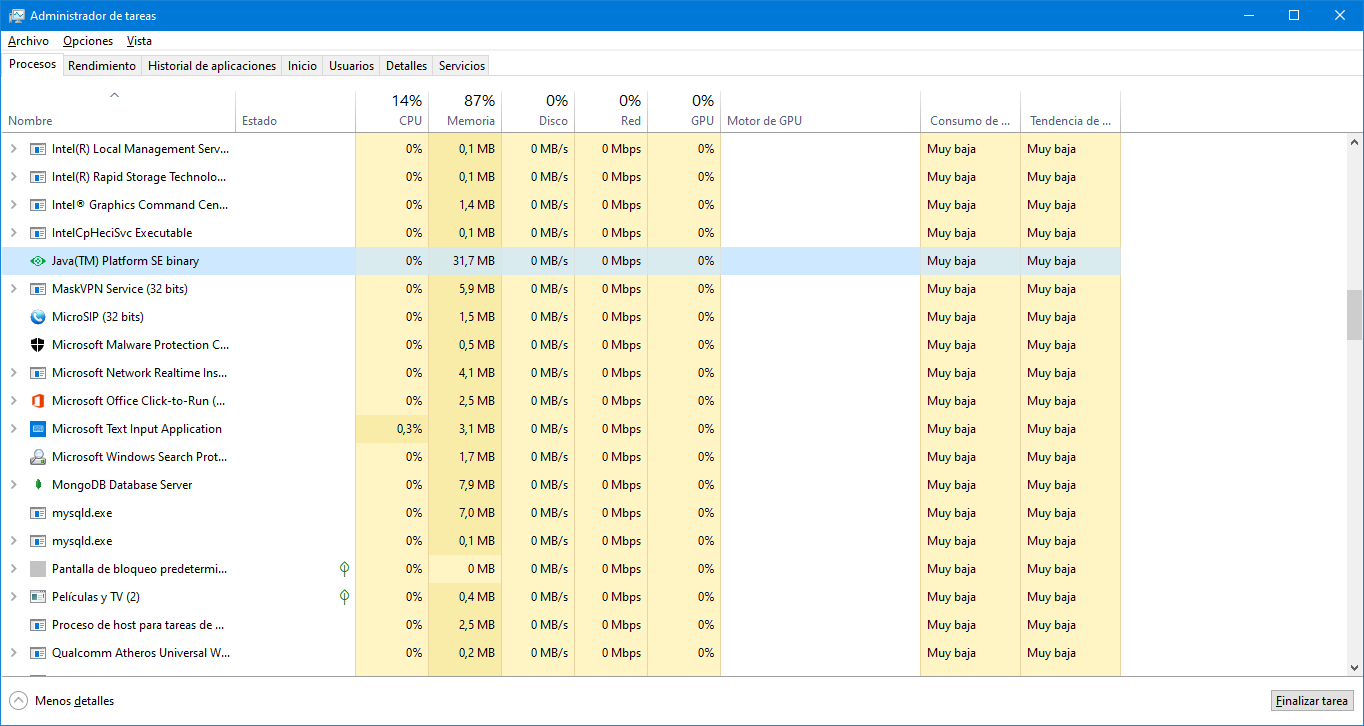1364x726 pixels.
Task: Switch to the Inicio tab
Action: (302, 66)
